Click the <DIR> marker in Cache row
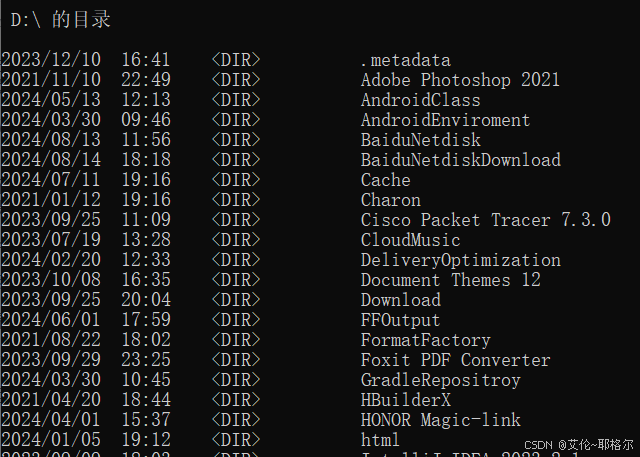640x457 pixels. click(x=236, y=180)
